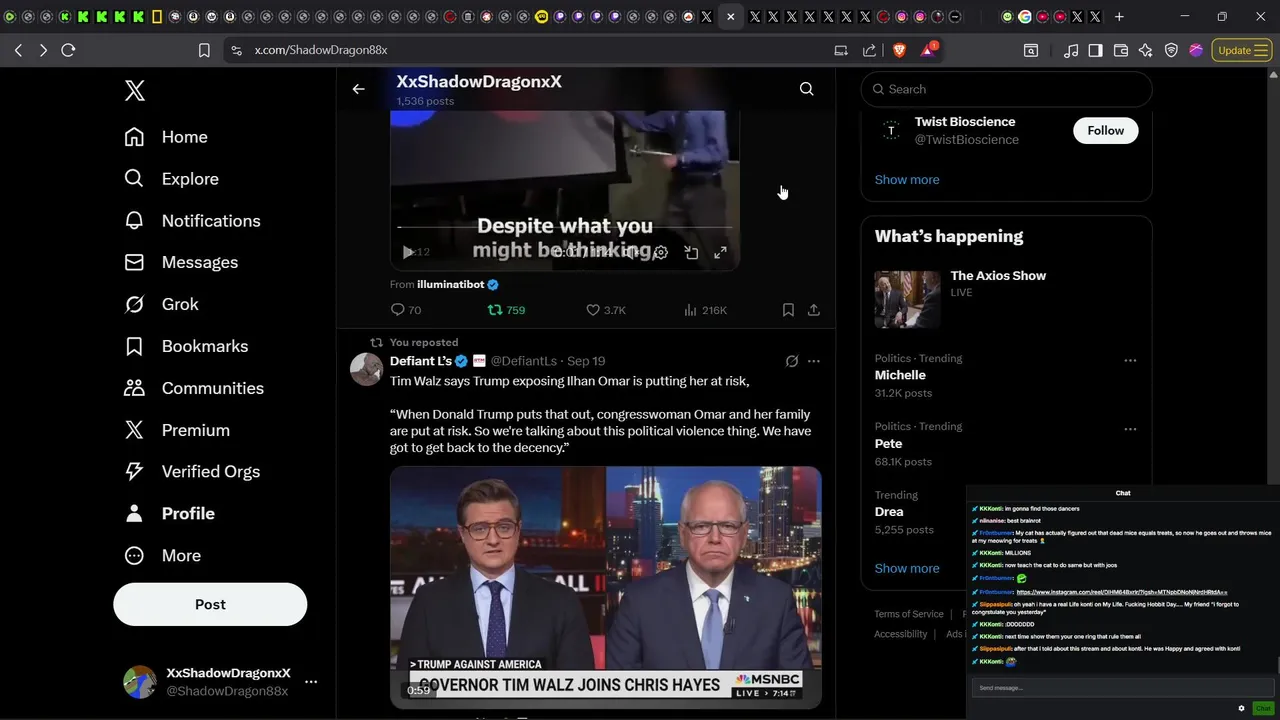
Task: Click video picture-in-picture icon
Action: (691, 253)
